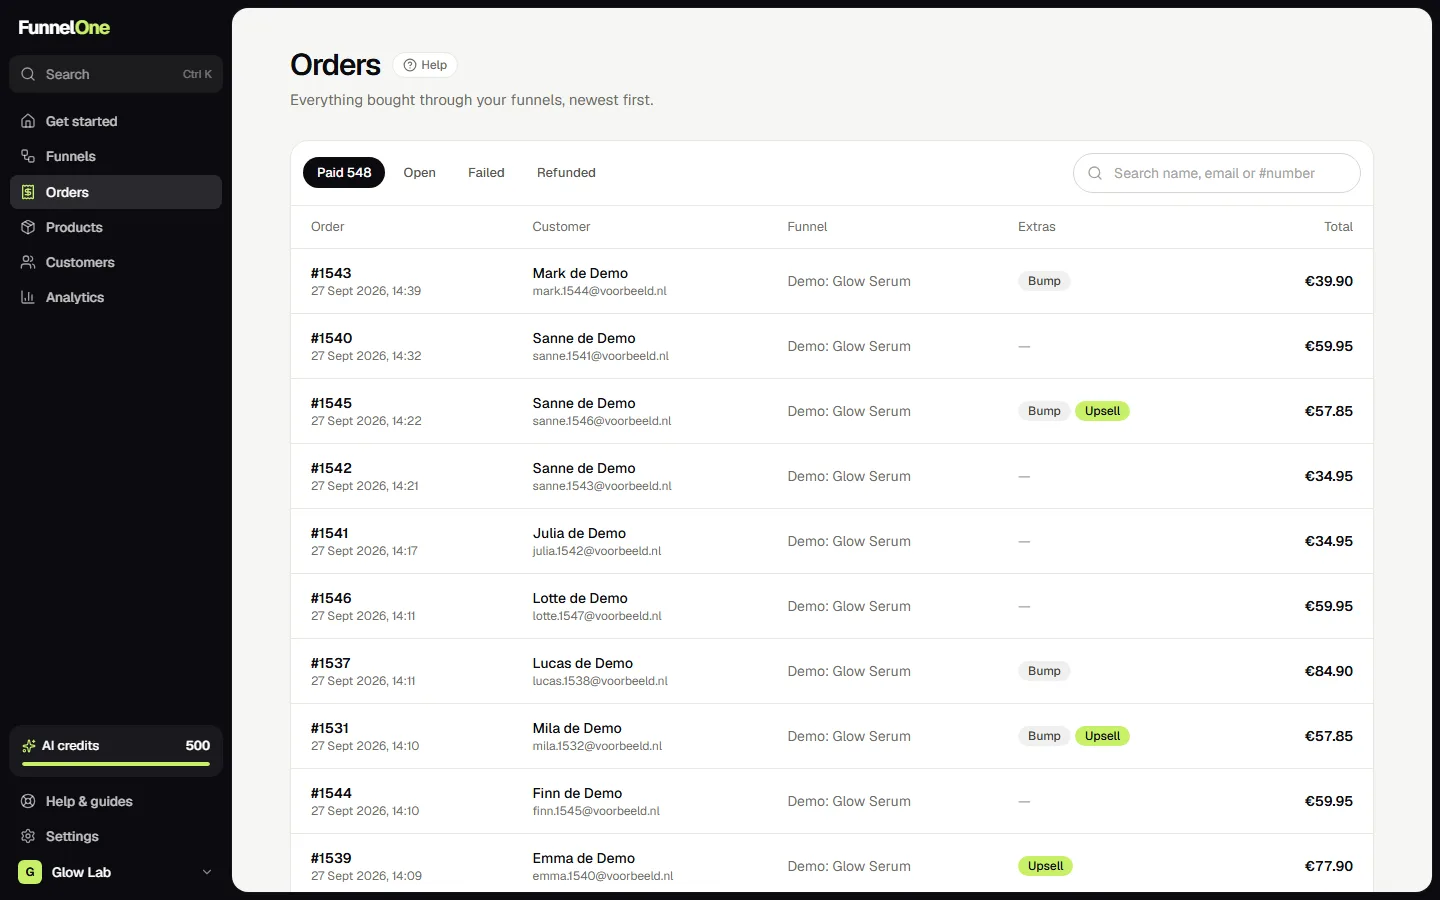Click the Customer column header
The height and width of the screenshot is (900, 1440).
tap(561, 227)
